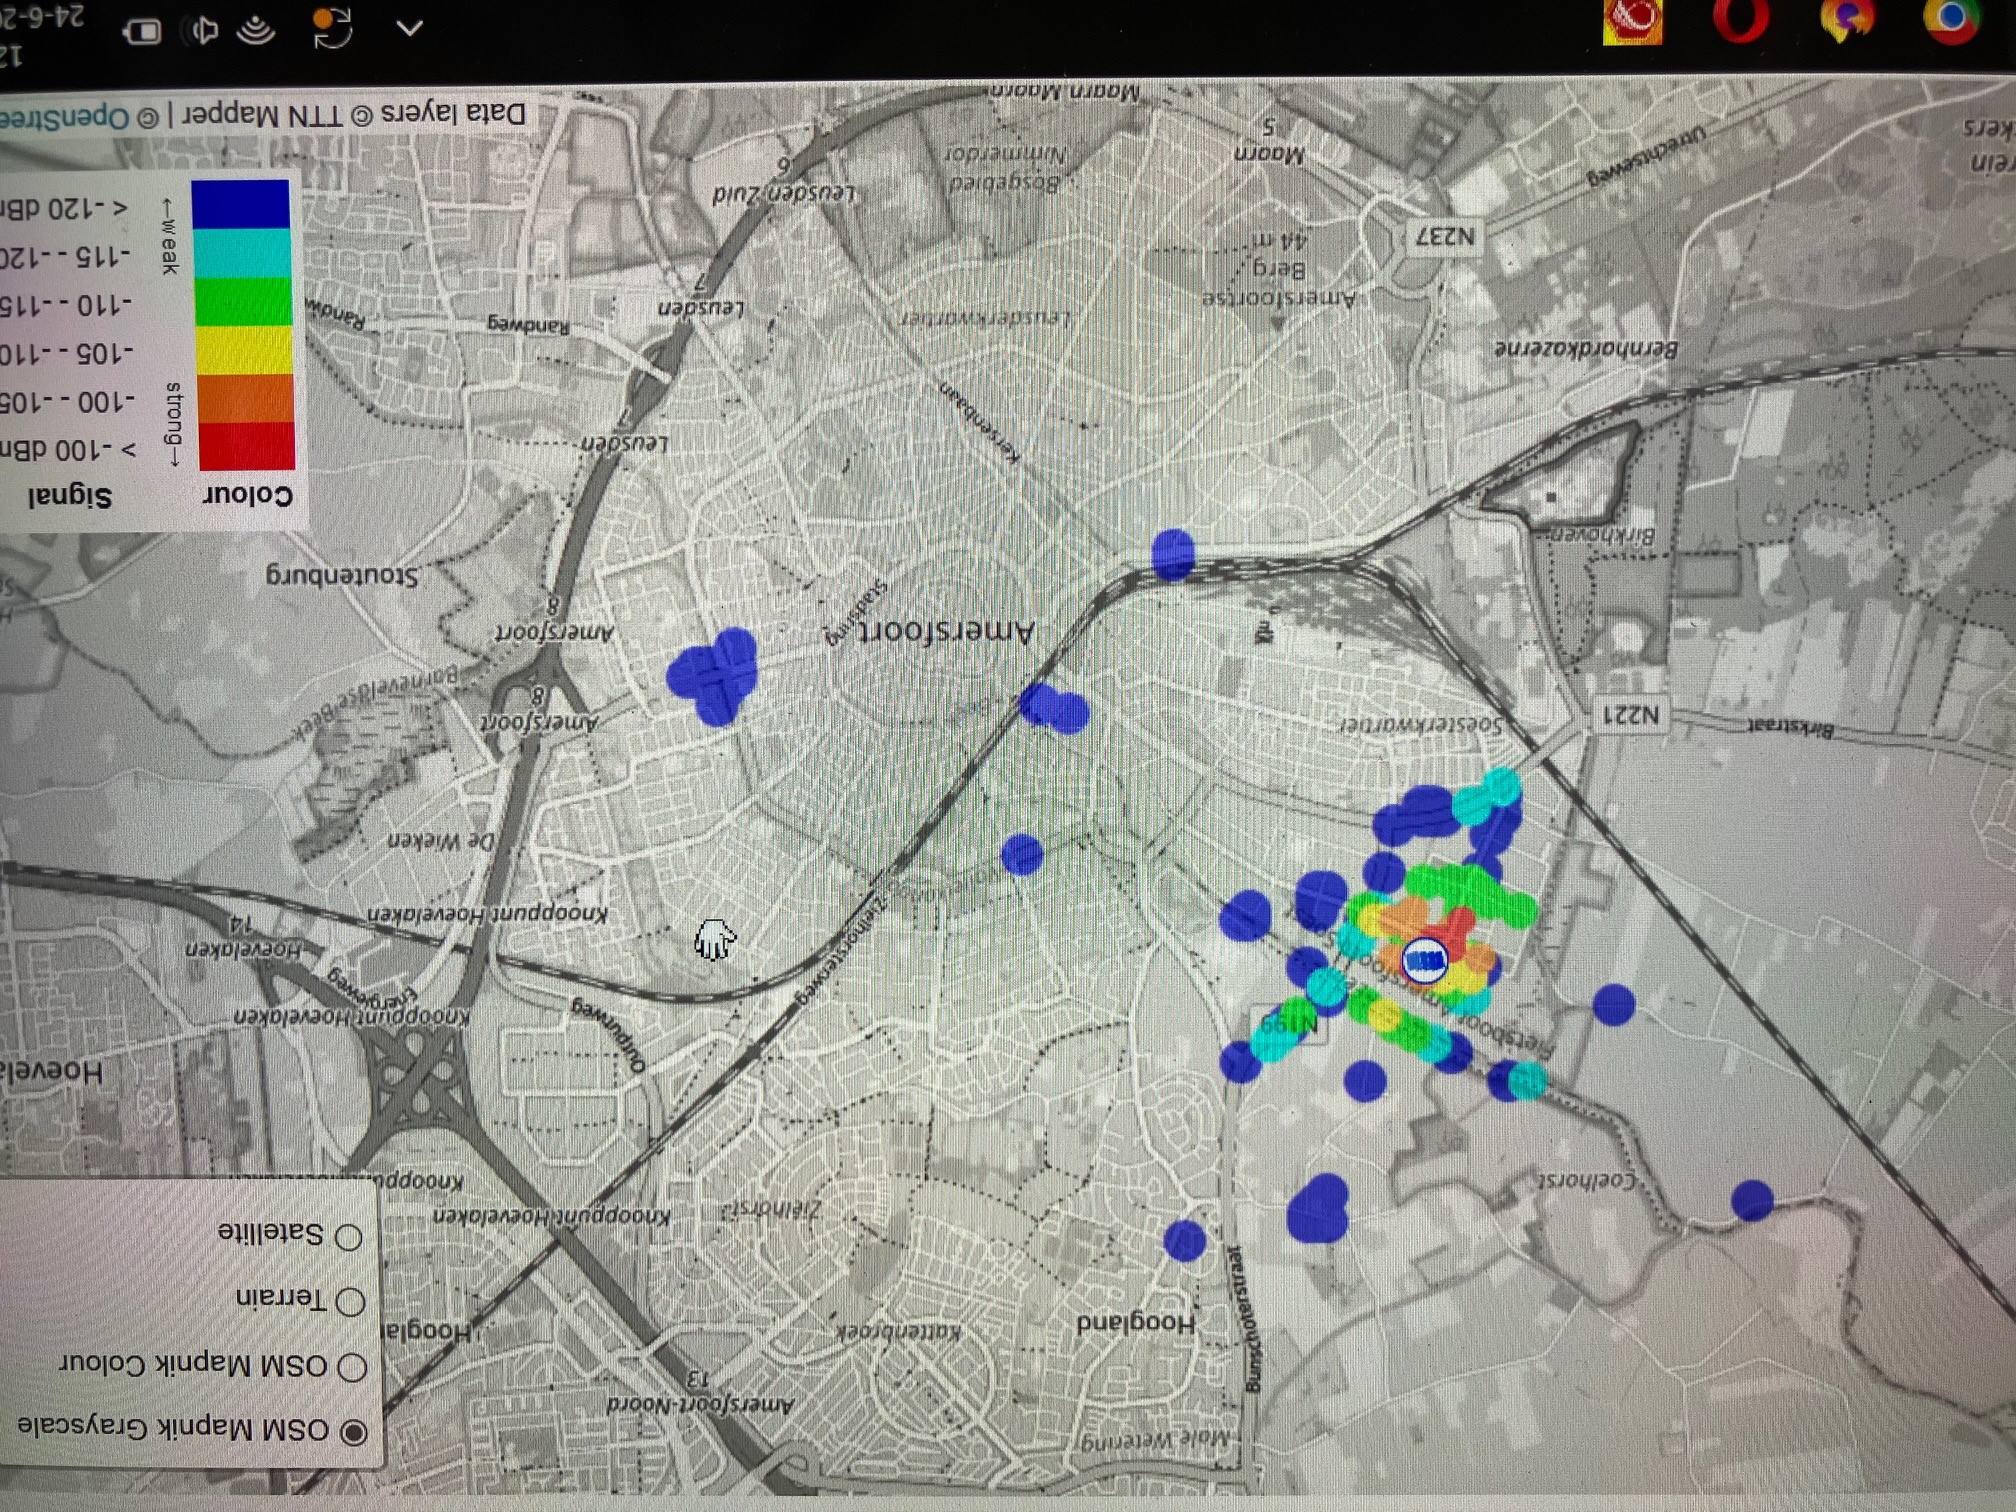
Task: Click the Bernhardkazerne label
Action: pos(1586,349)
